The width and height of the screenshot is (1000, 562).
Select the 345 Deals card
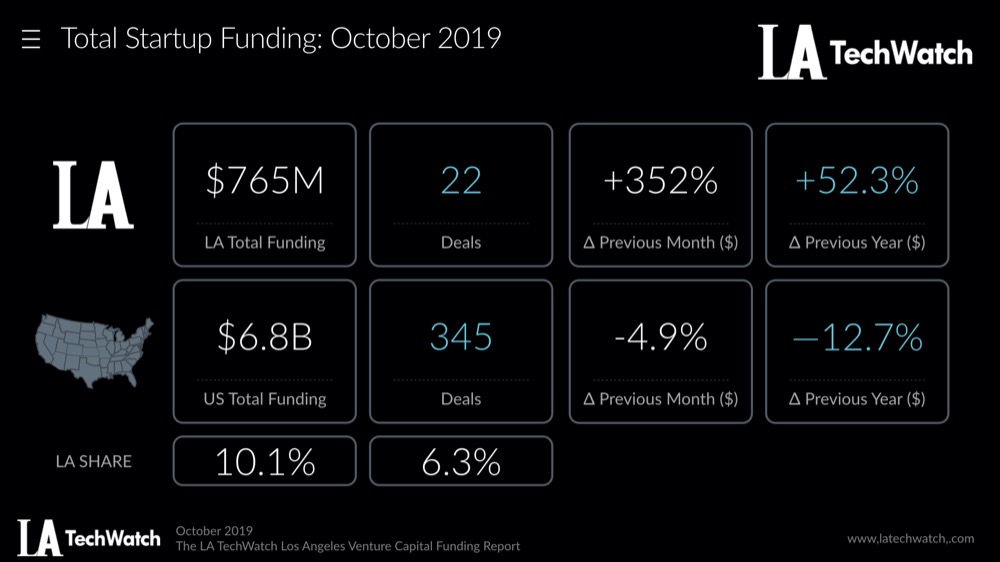pos(461,351)
